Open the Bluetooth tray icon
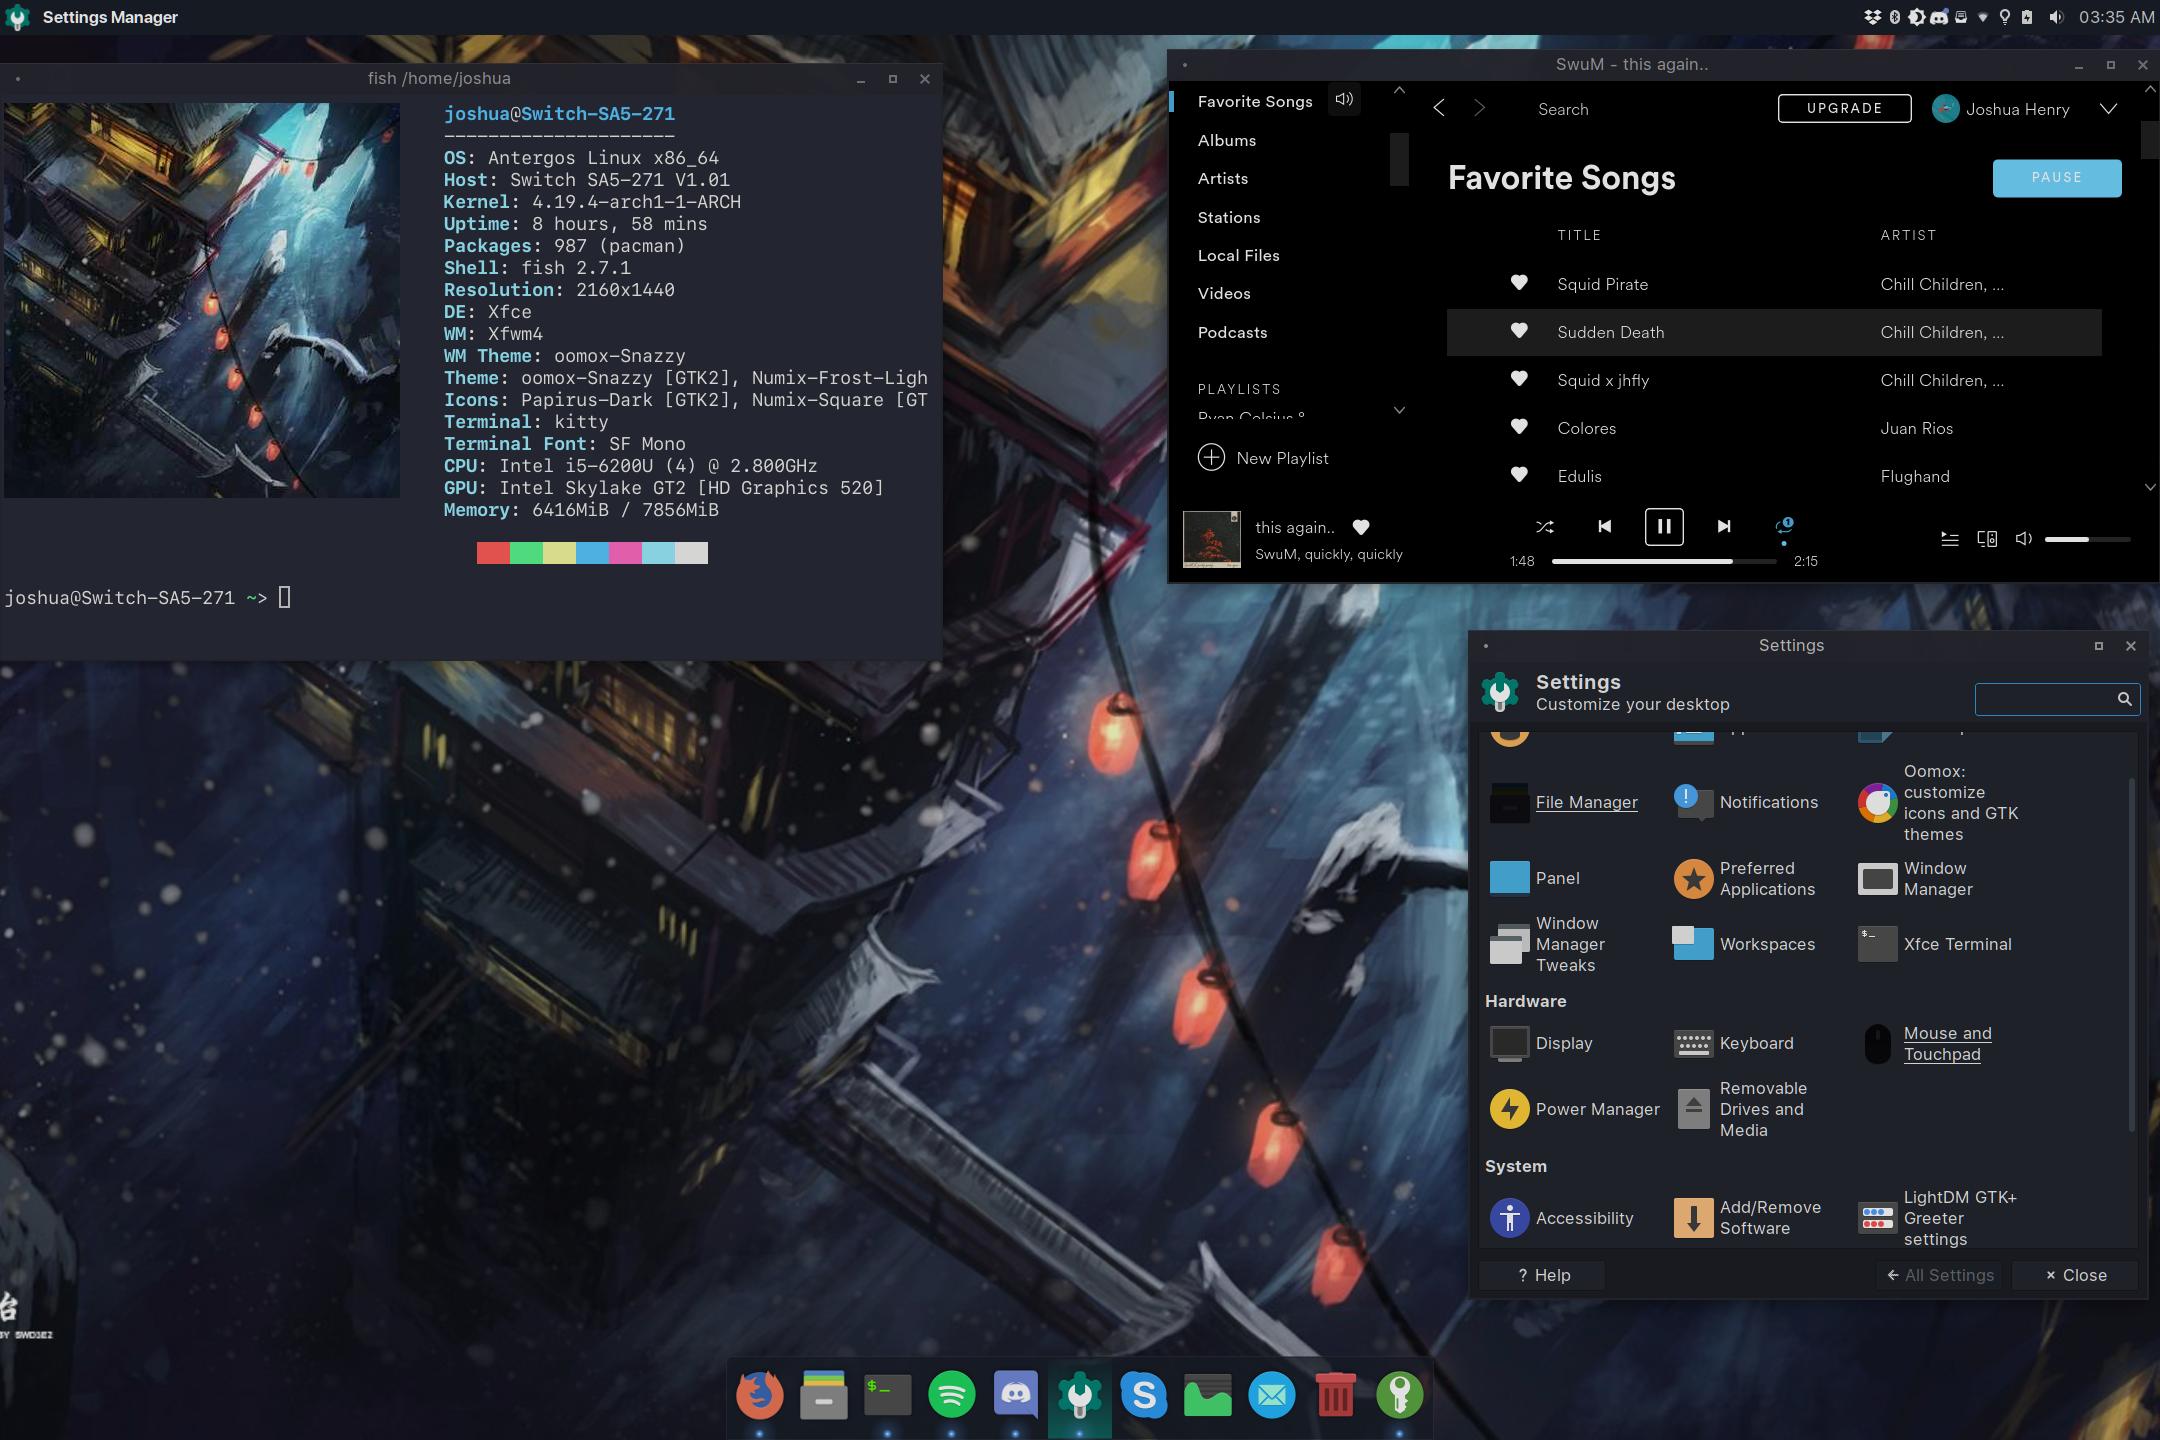The image size is (2160, 1440). (1894, 17)
